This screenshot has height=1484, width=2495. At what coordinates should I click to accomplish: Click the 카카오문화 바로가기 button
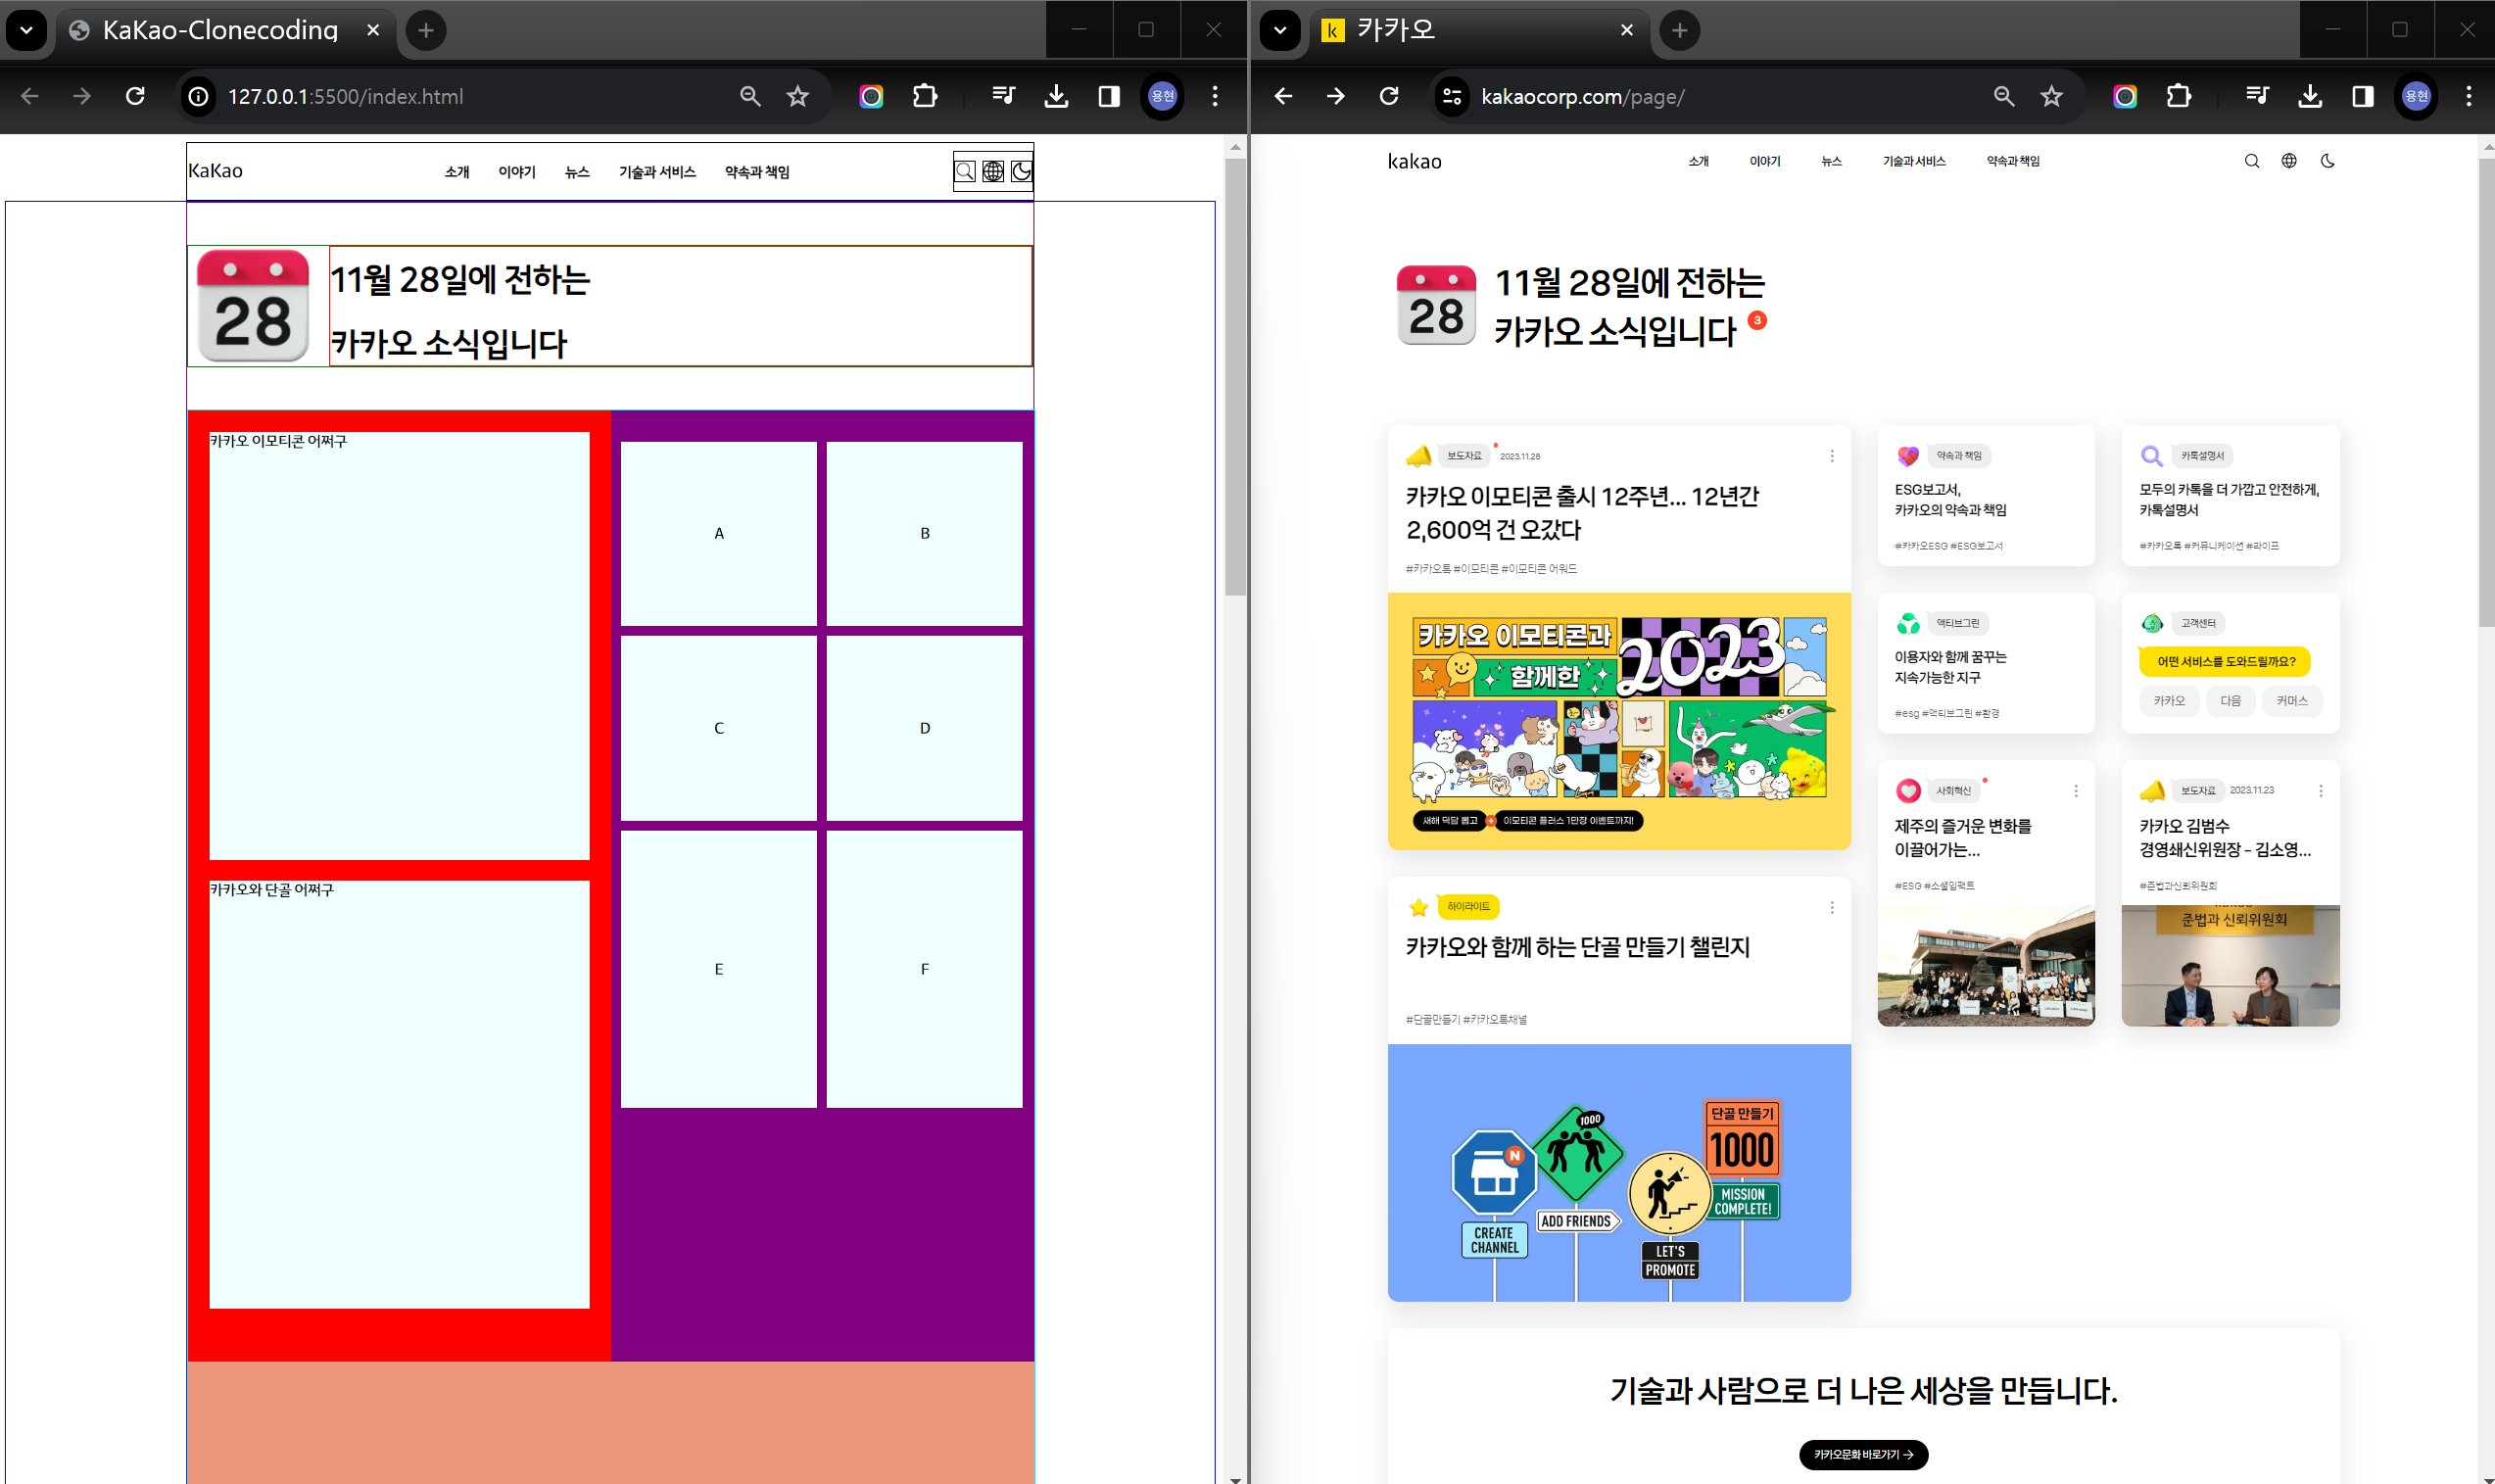[x=1863, y=1454]
